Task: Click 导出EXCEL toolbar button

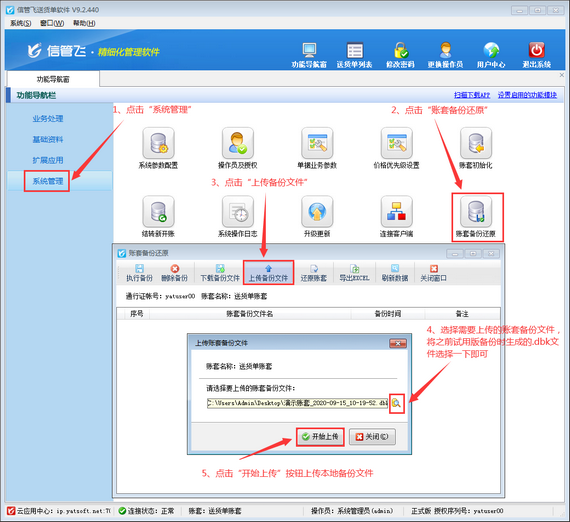Action: (x=354, y=273)
